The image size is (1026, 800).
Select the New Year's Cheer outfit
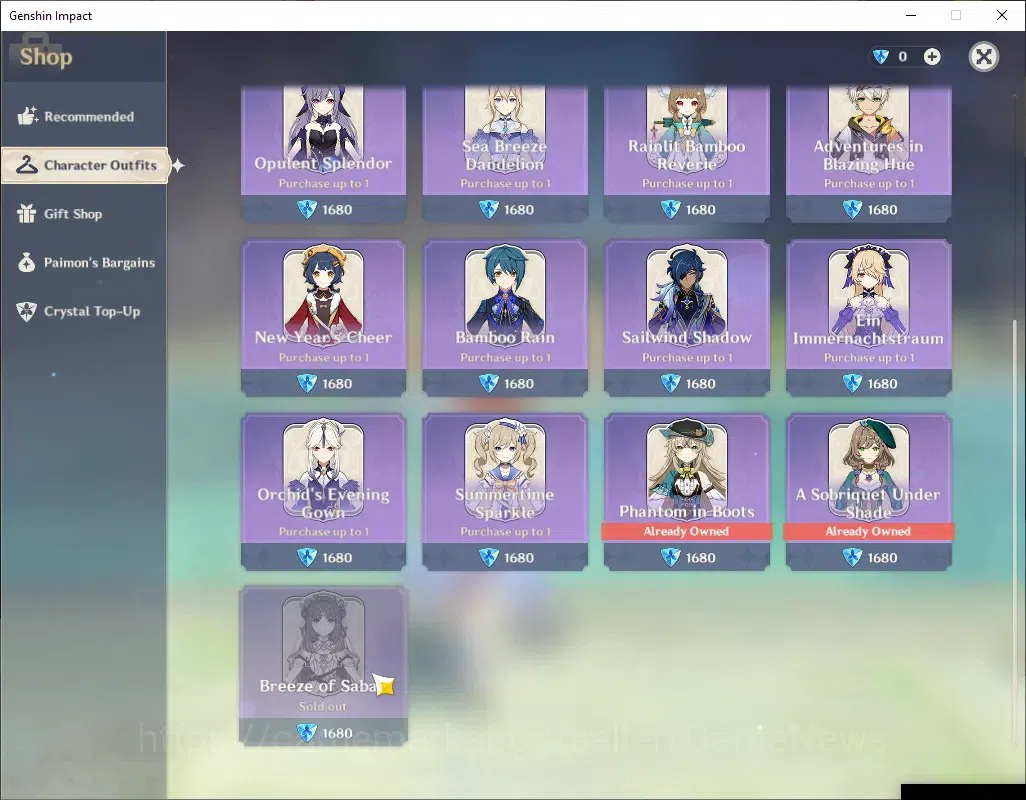(x=323, y=318)
